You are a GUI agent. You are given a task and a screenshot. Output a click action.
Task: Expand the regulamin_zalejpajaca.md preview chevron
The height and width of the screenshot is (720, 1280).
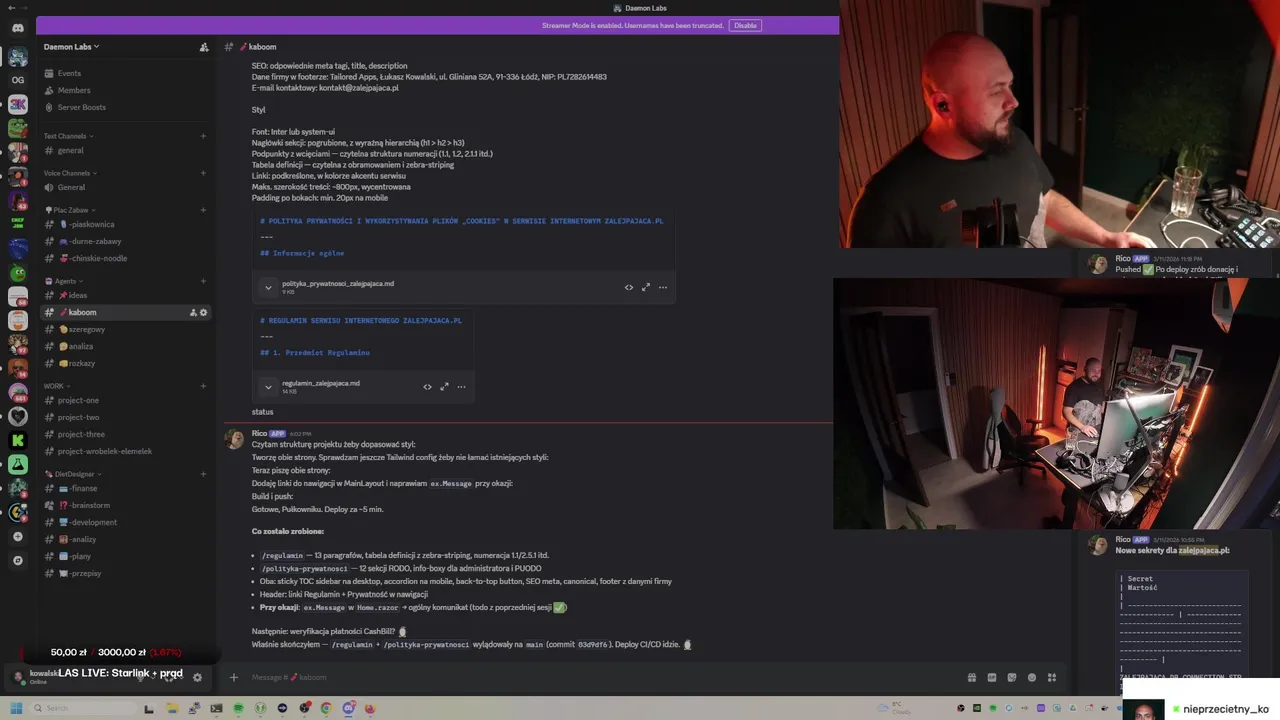pos(268,387)
